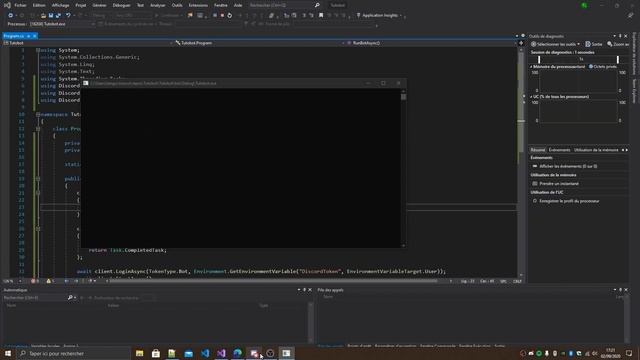Click Afficher les événements link
The height and width of the screenshot is (360, 640).
point(568,166)
